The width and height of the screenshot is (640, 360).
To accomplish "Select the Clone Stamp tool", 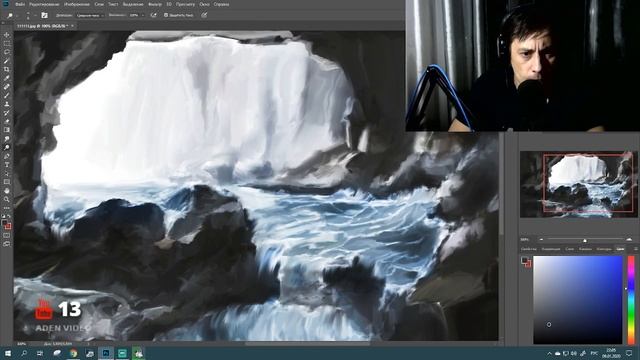I will pos(7,104).
